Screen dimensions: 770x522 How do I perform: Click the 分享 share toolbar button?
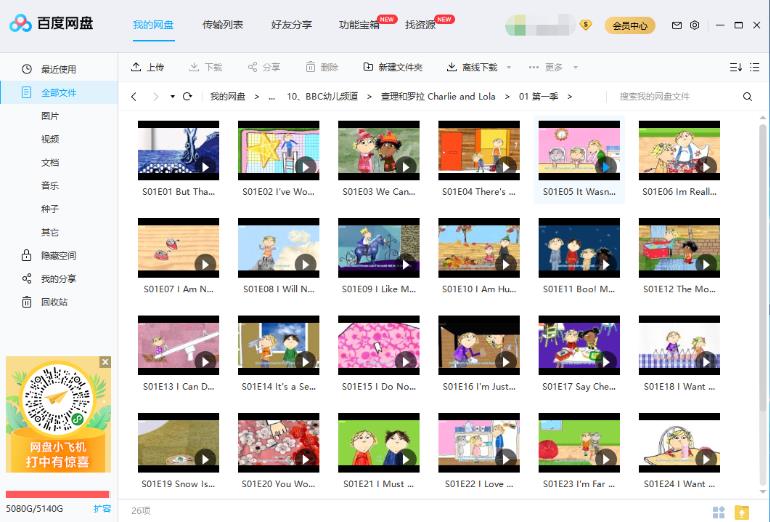click(x=264, y=67)
